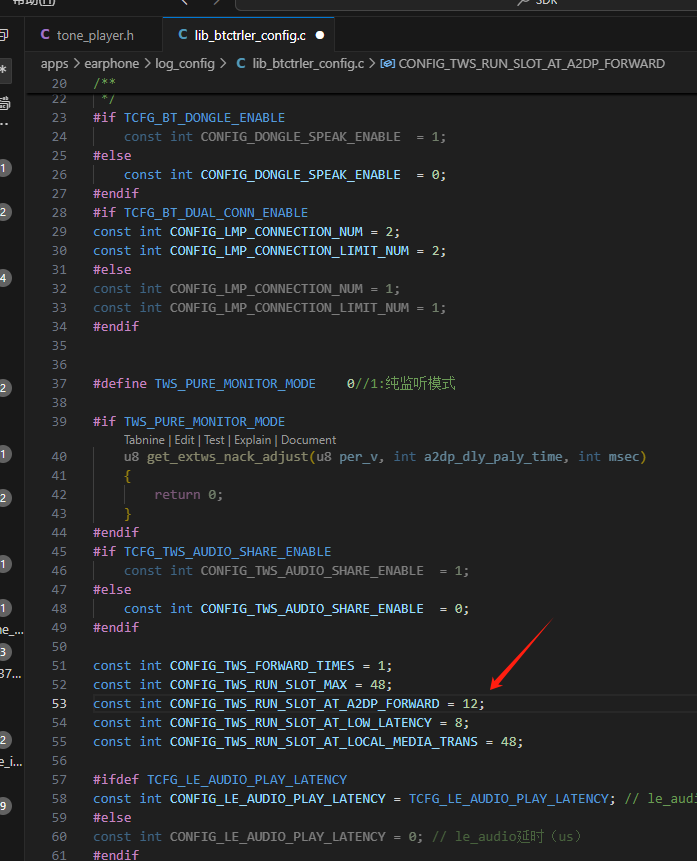Click line number 53 in the gutter
This screenshot has height=861, width=697.
tap(59, 704)
